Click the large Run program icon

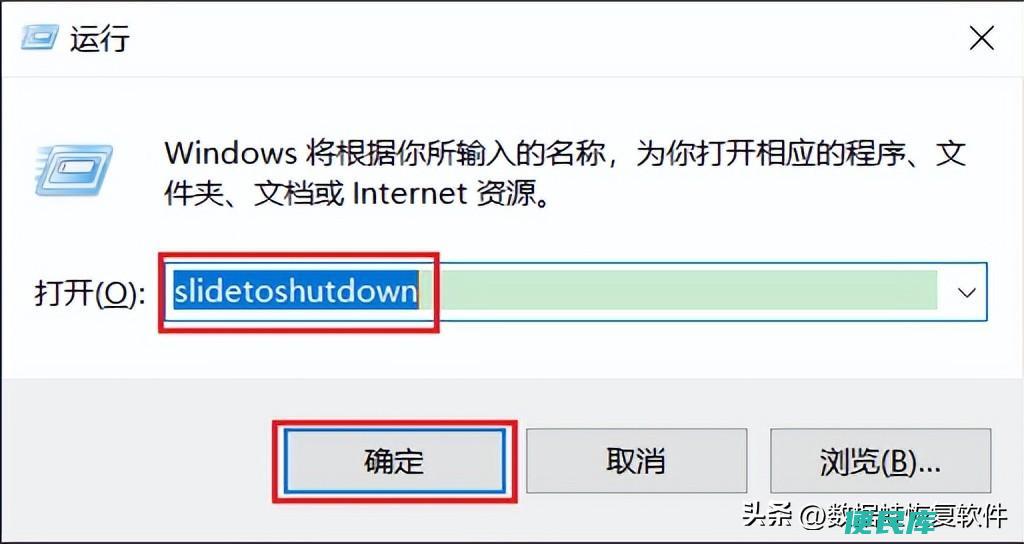point(73,169)
